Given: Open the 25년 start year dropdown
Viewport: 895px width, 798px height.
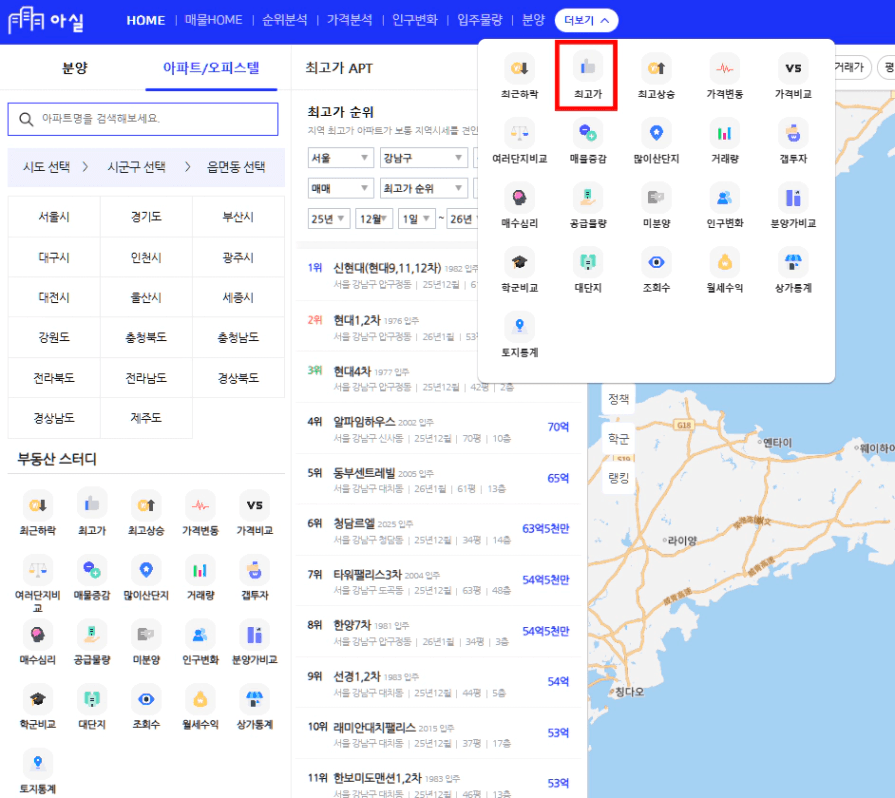Looking at the screenshot, I should click(x=328, y=218).
